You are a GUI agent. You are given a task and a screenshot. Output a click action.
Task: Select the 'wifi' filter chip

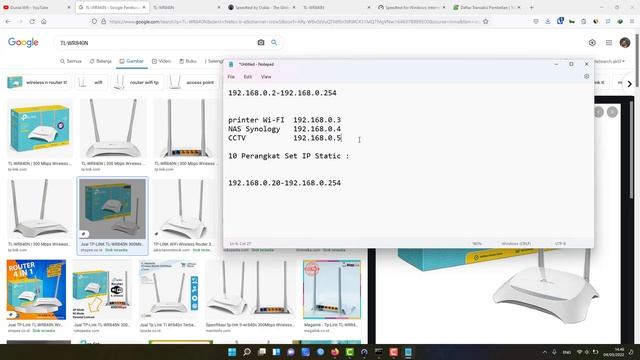point(91,82)
